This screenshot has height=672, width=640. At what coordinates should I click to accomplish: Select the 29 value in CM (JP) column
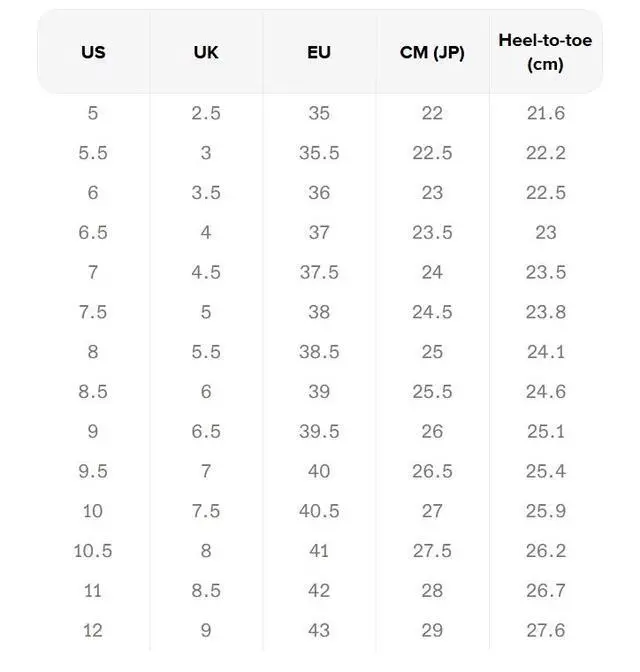click(432, 631)
